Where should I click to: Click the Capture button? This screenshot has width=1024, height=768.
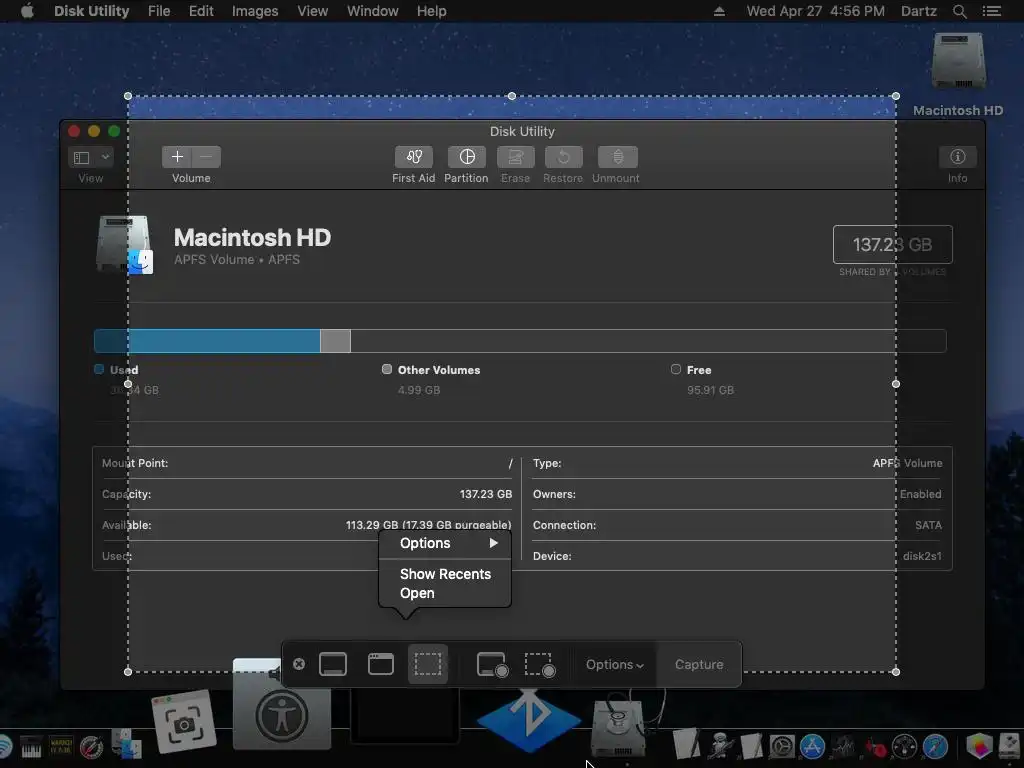coord(699,664)
